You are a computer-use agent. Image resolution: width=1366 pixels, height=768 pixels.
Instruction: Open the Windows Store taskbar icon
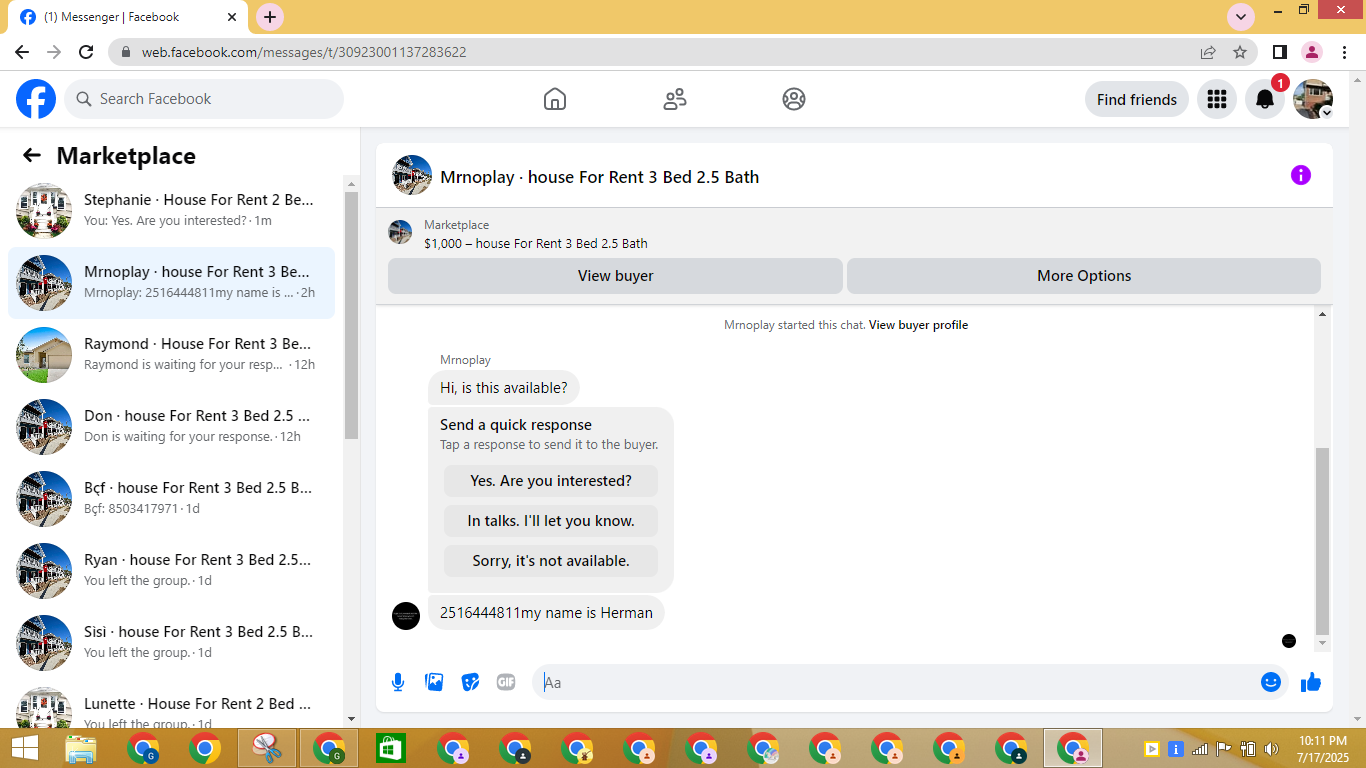391,748
